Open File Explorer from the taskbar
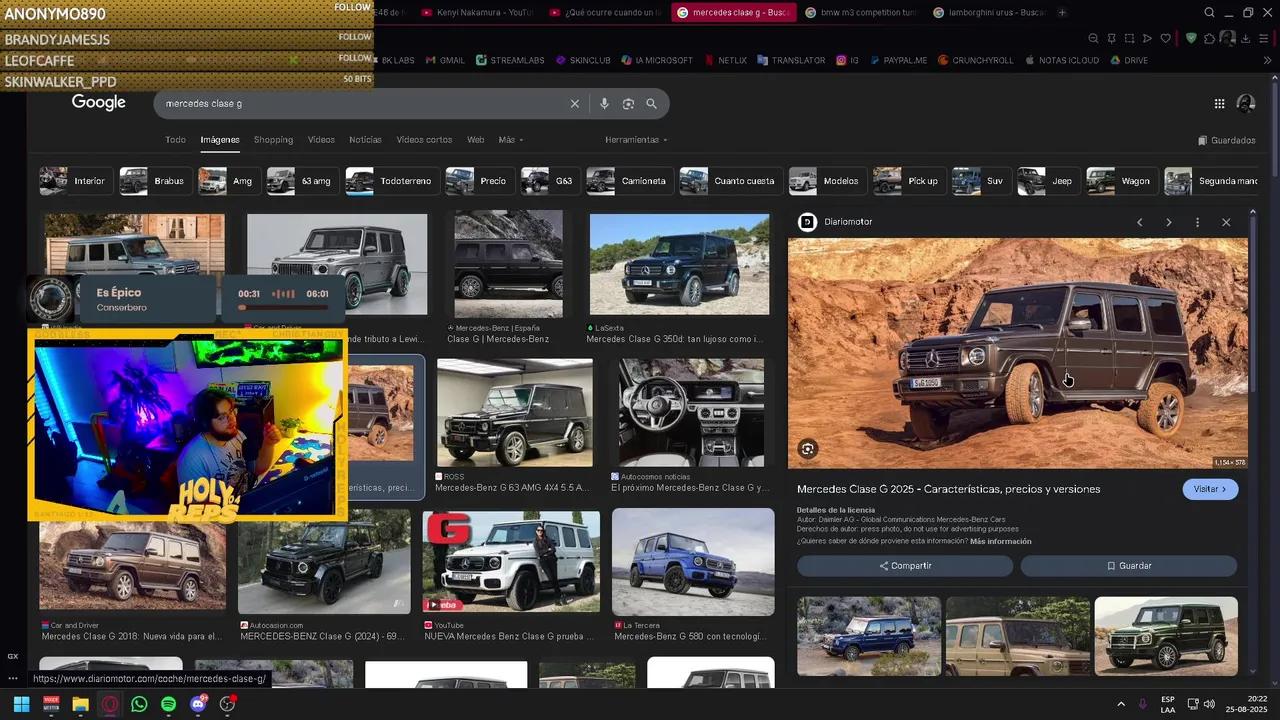Screen dimensions: 1280x720 click(80, 704)
